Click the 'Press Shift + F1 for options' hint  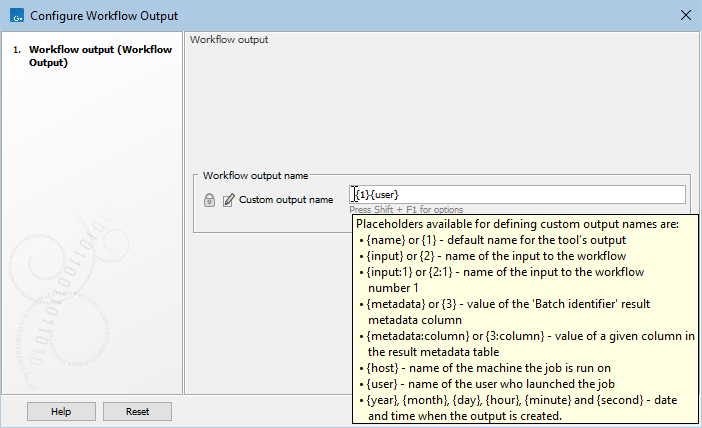(406, 210)
